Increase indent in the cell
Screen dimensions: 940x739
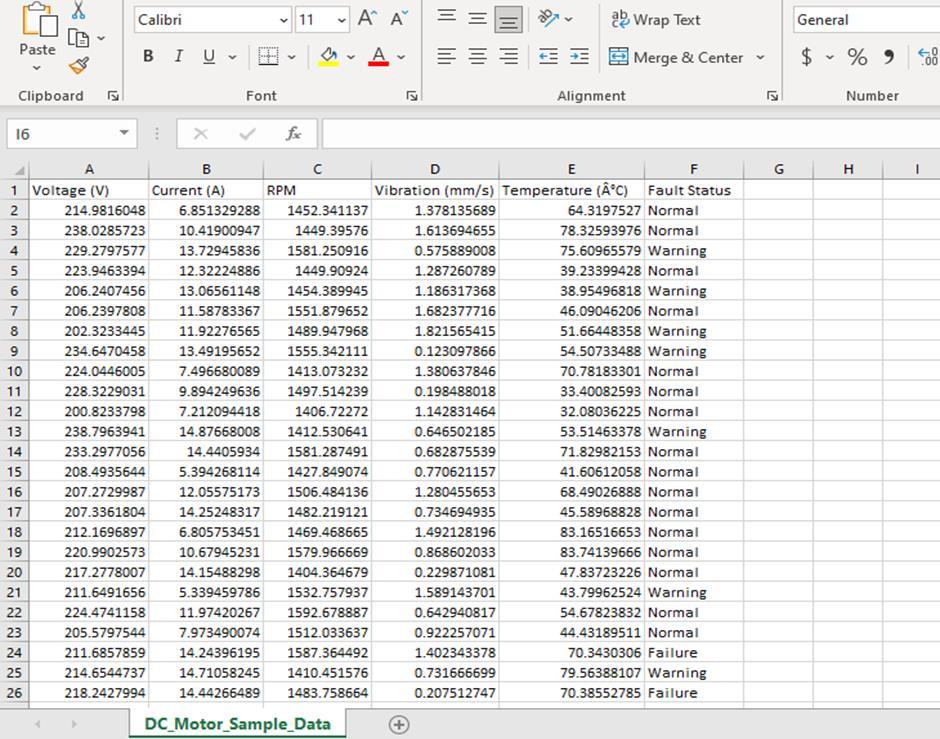(x=580, y=57)
